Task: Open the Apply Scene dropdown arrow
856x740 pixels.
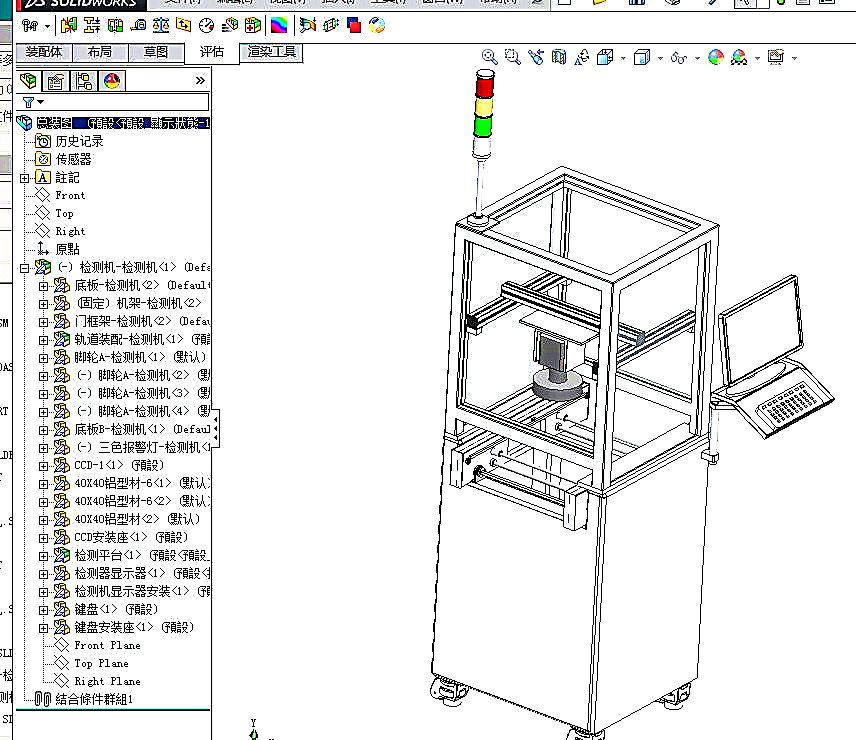Action: [757, 58]
